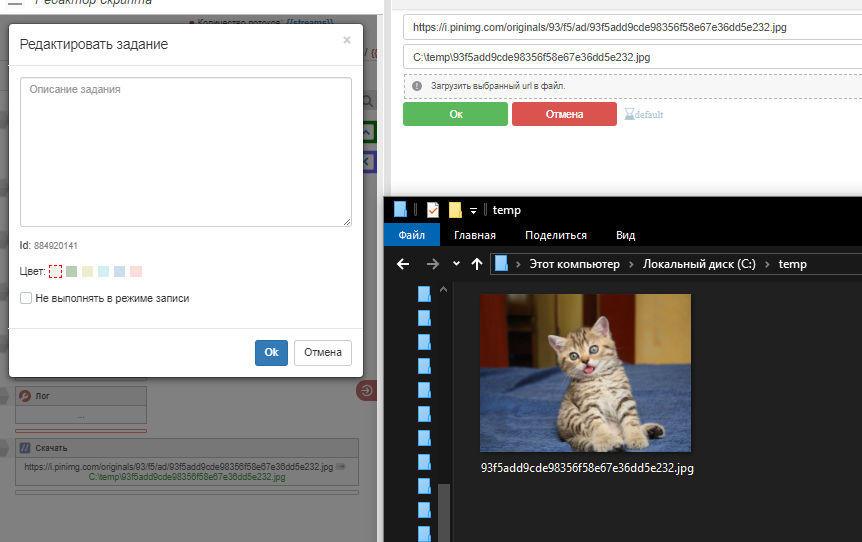
Task: Switch to the Главная ribbon tab
Action: 475,235
